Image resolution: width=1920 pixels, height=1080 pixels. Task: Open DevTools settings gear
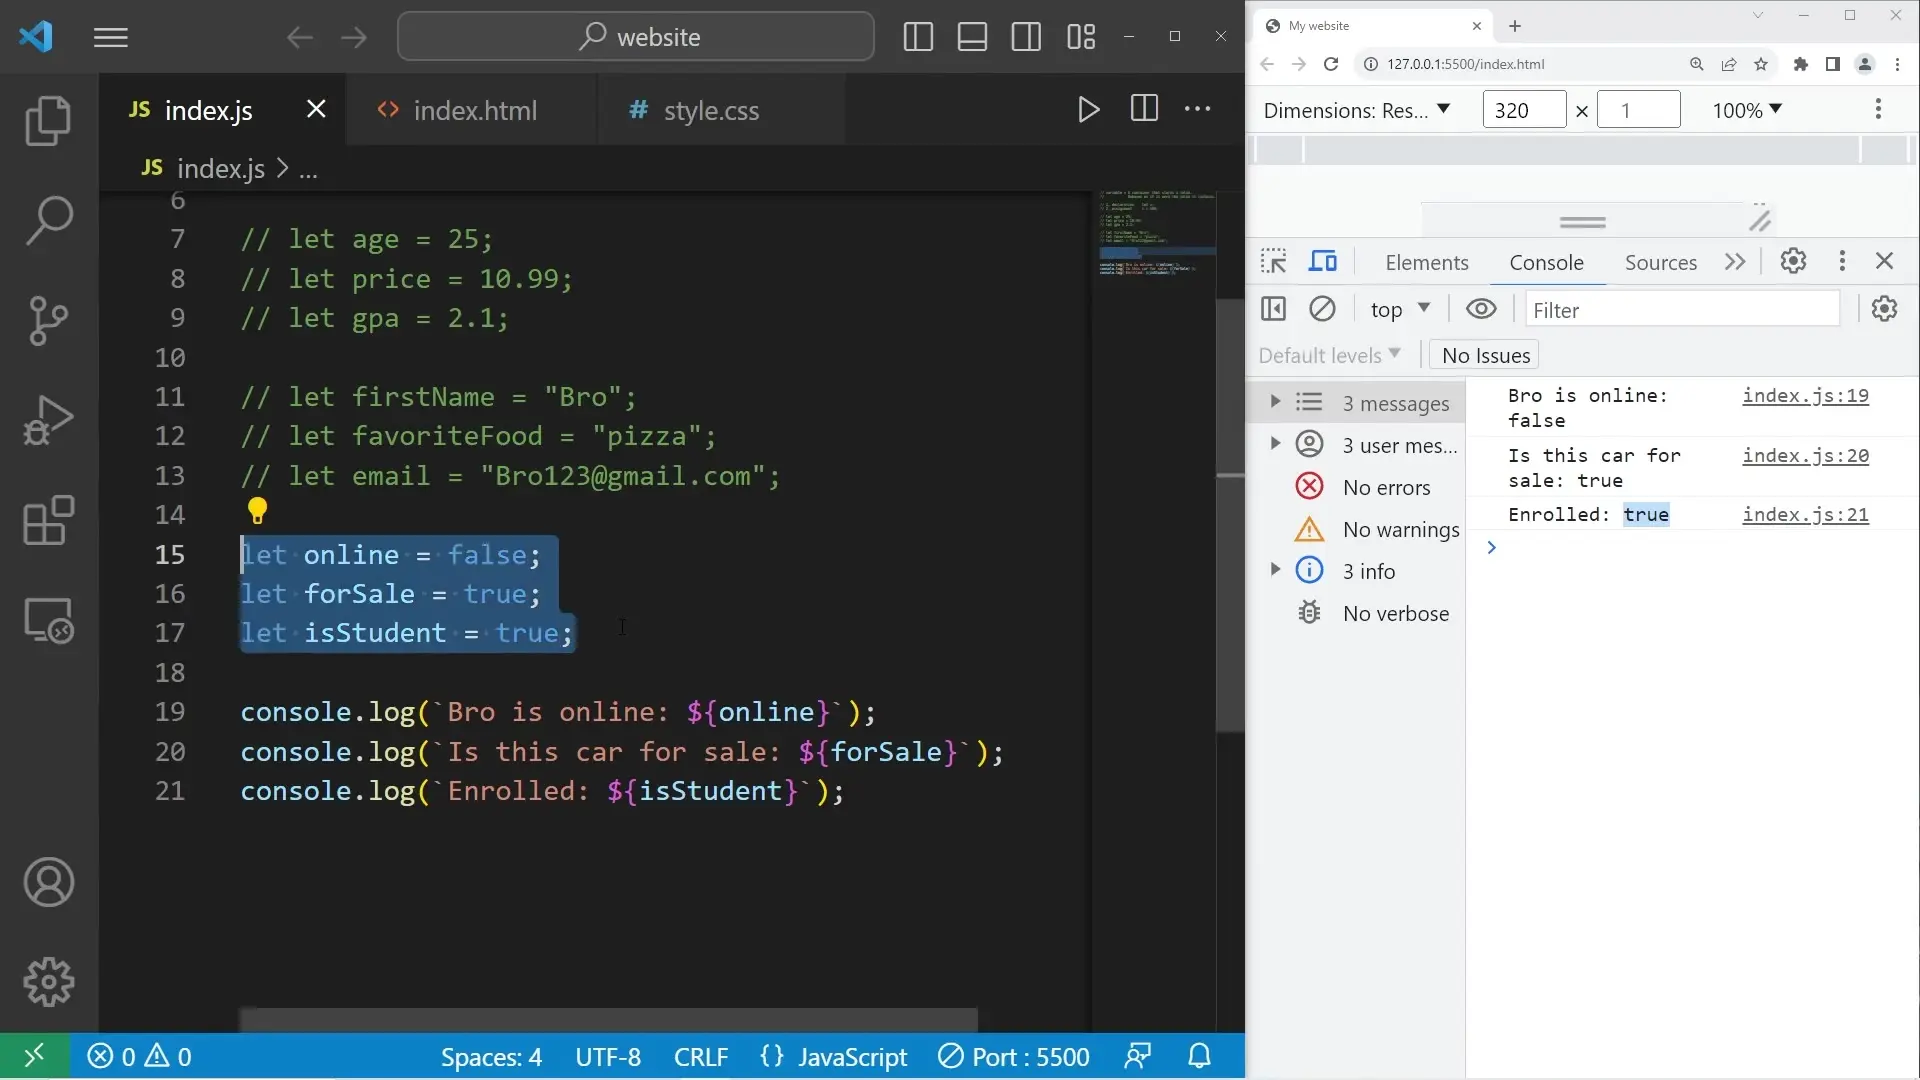1793,261
